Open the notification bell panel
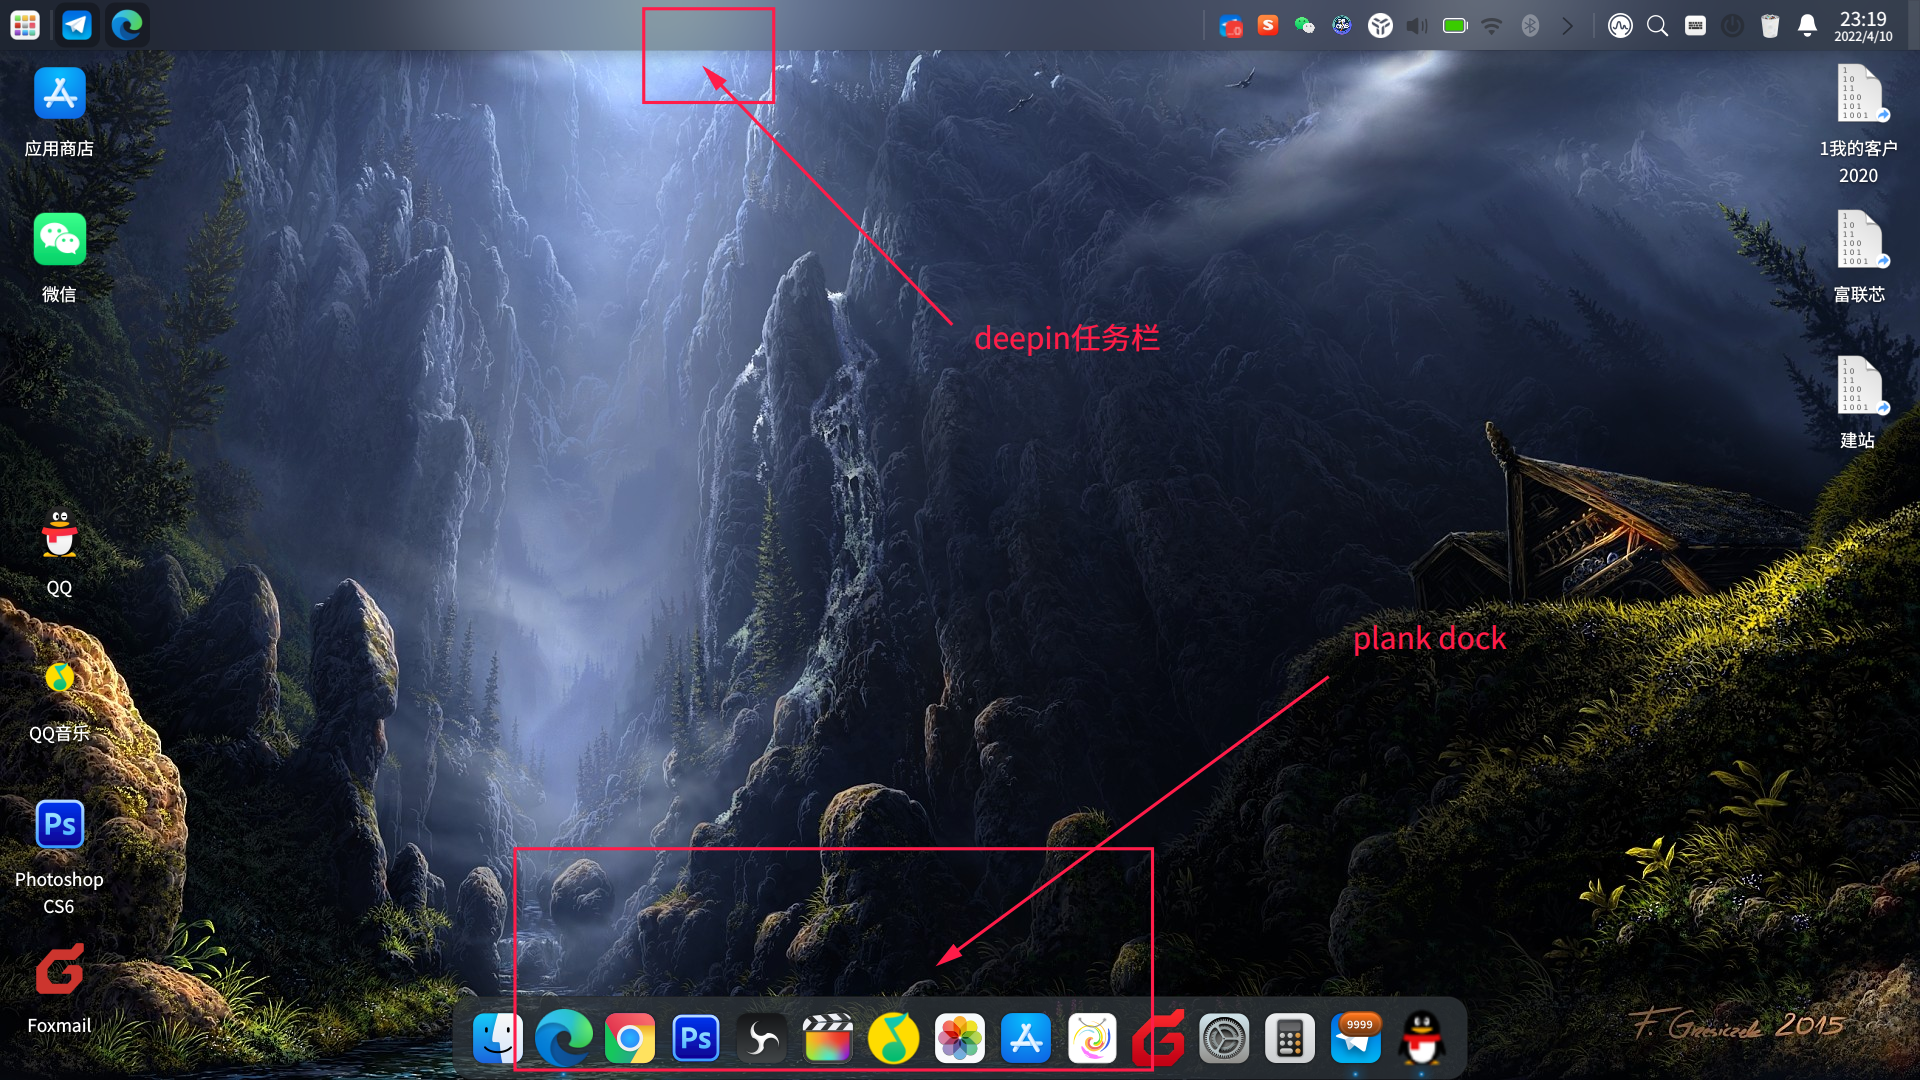Image resolution: width=1920 pixels, height=1080 pixels. pyautogui.click(x=1807, y=26)
